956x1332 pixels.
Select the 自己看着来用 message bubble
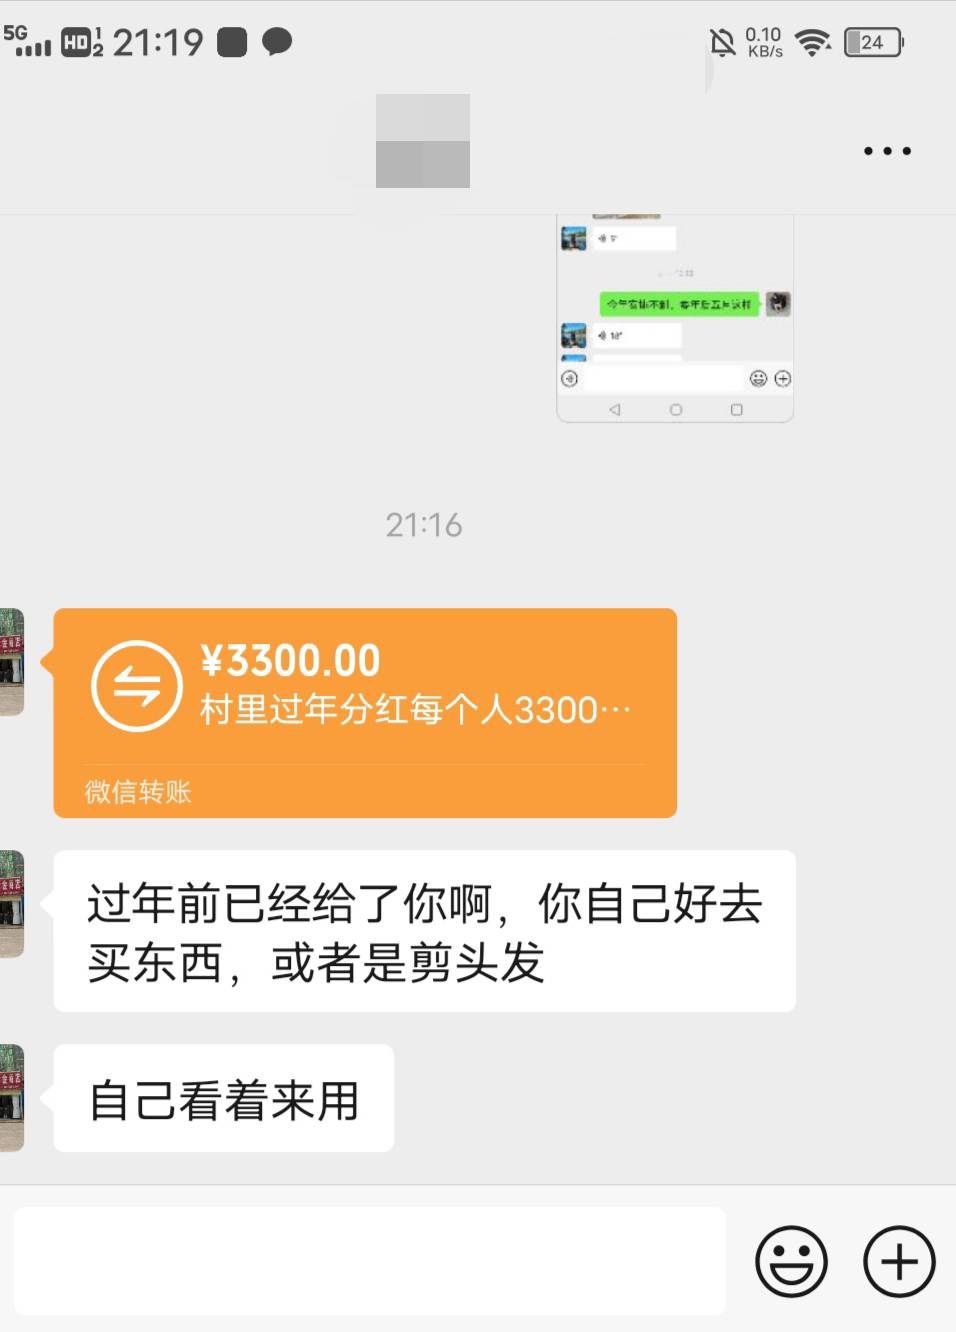tap(224, 1098)
